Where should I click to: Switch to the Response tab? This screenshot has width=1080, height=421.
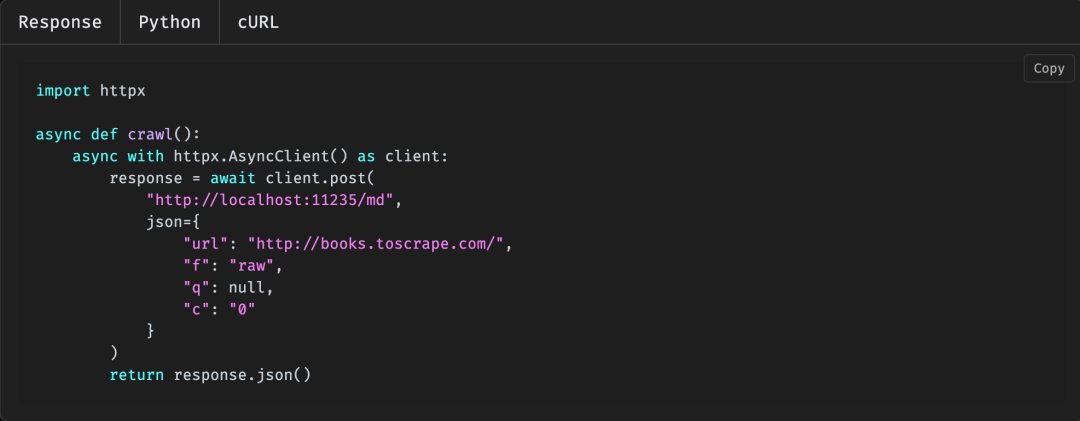tap(60, 22)
